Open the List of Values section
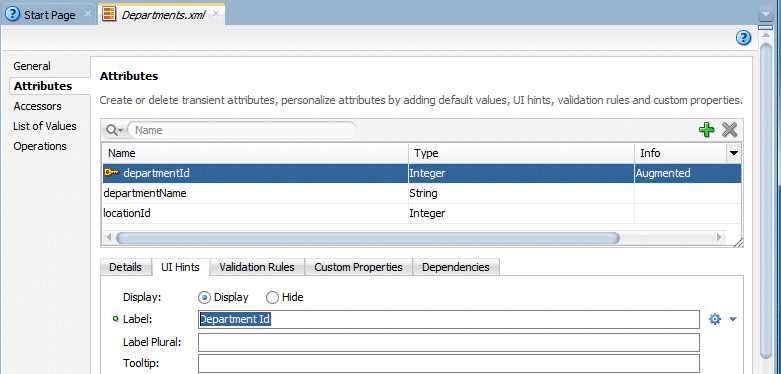Image resolution: width=781 pixels, height=374 pixels. click(45, 126)
